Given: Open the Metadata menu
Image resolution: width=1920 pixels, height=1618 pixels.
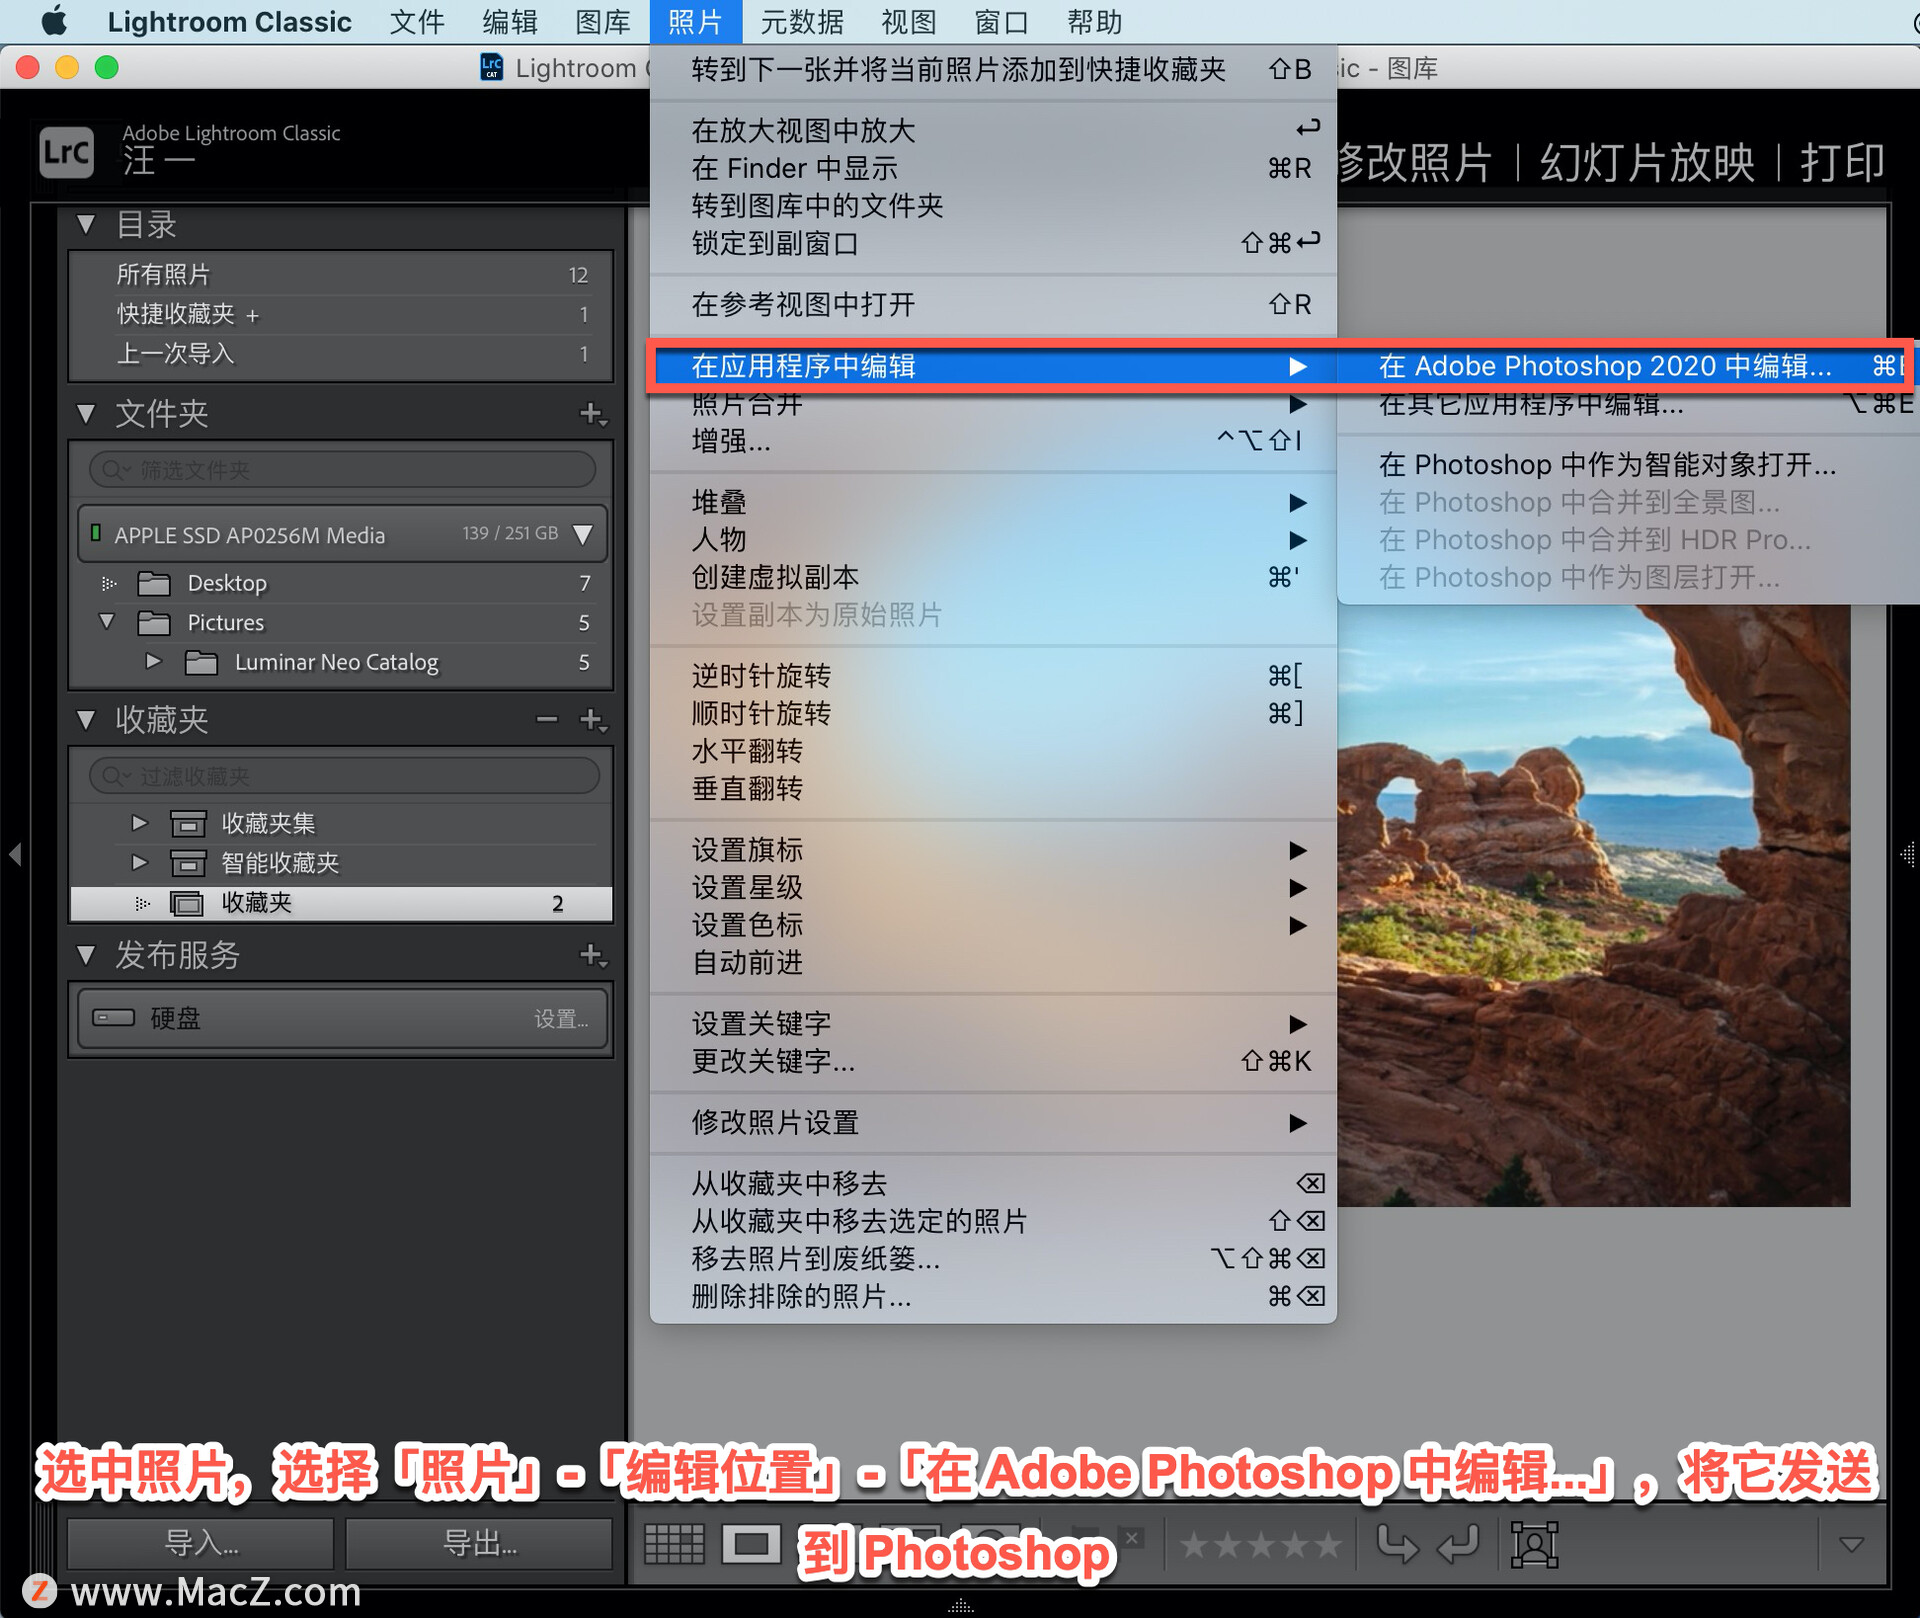Looking at the screenshot, I should (x=802, y=21).
